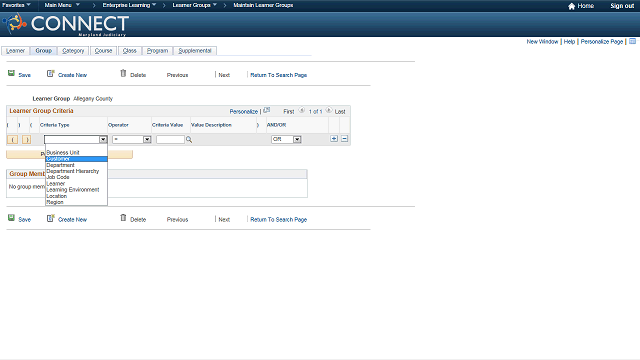Switch to the Course tab
The width and height of the screenshot is (640, 360).
point(103,51)
